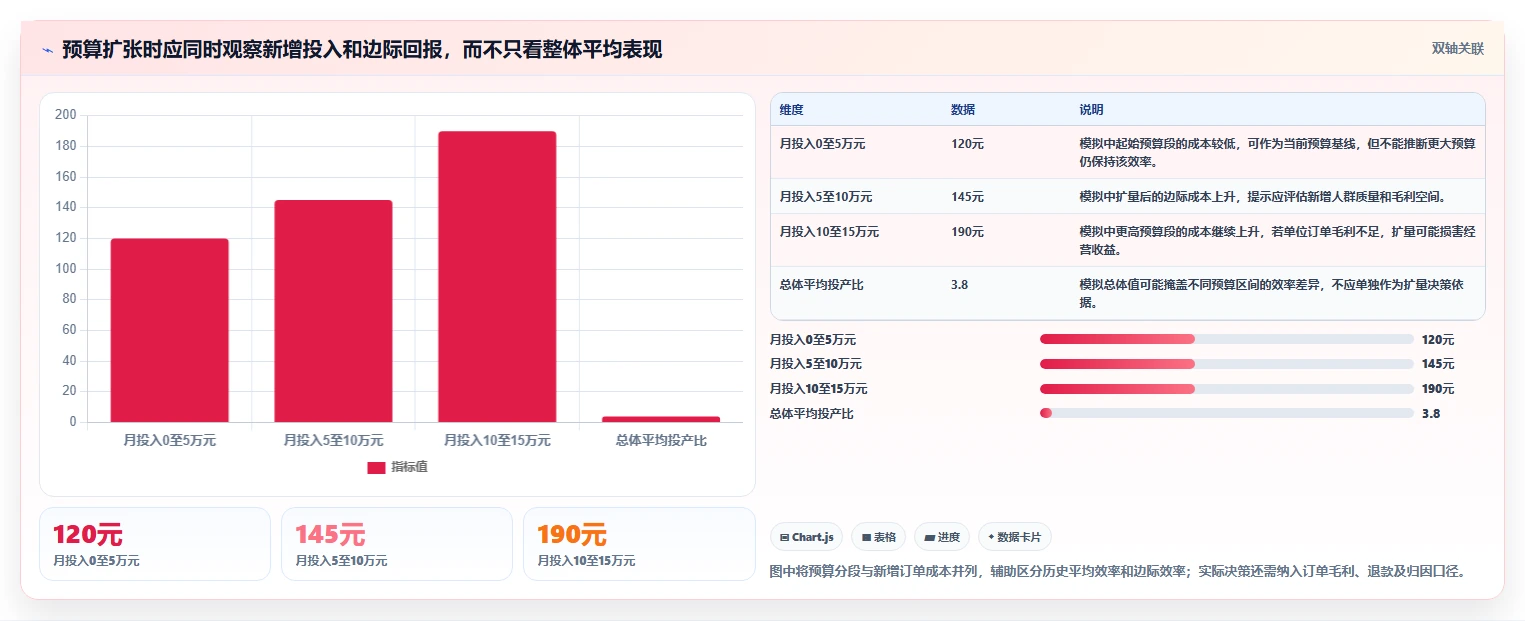This screenshot has height=621, width=1525.
Task: Click the Chart.js chip
Action: pyautogui.click(x=807, y=537)
